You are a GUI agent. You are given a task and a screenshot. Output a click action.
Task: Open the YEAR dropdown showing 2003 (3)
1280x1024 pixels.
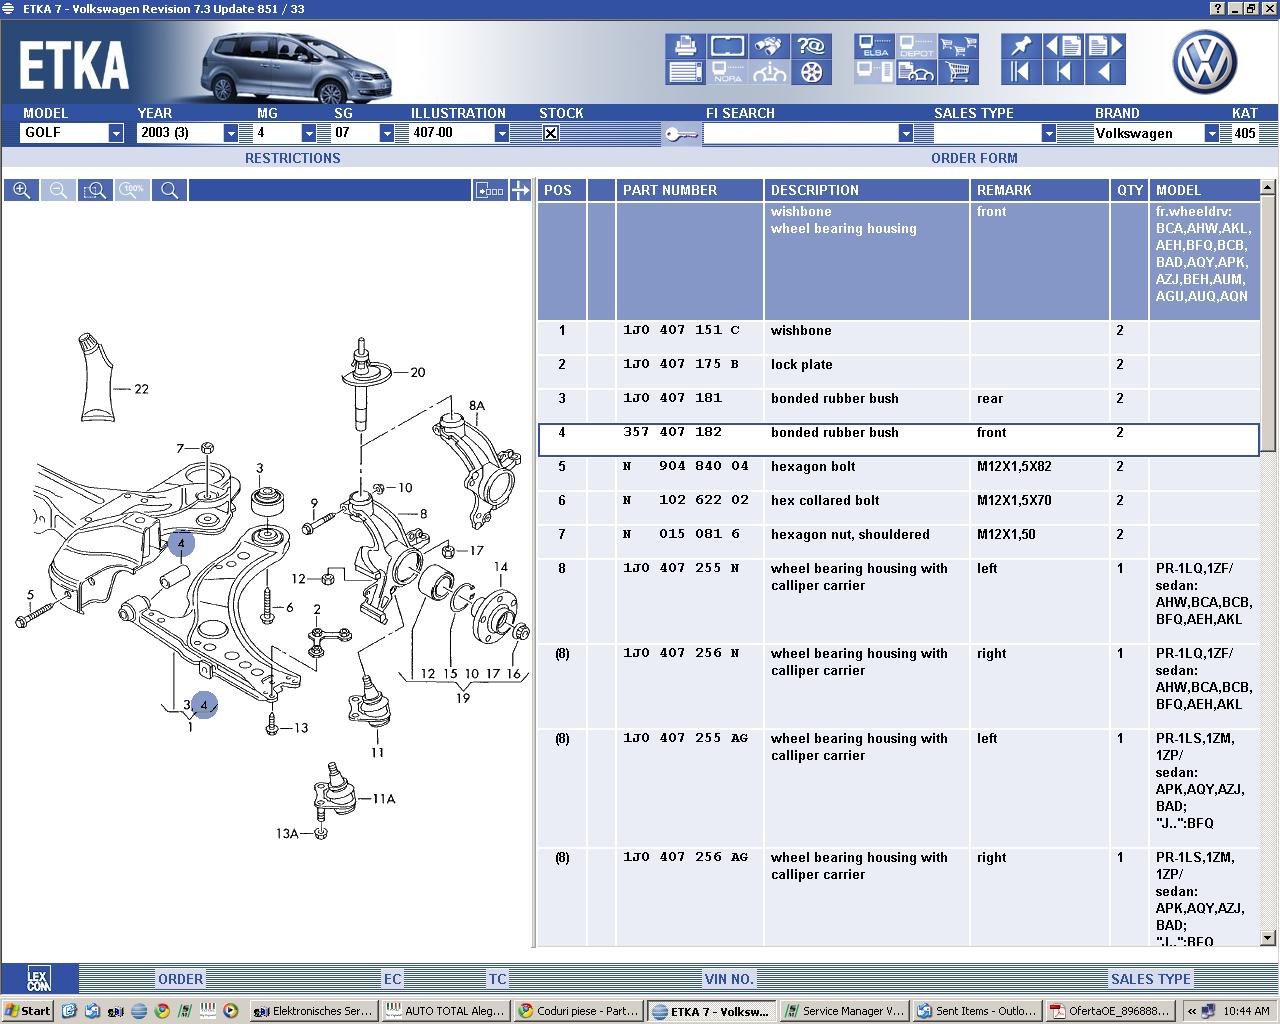coord(231,133)
